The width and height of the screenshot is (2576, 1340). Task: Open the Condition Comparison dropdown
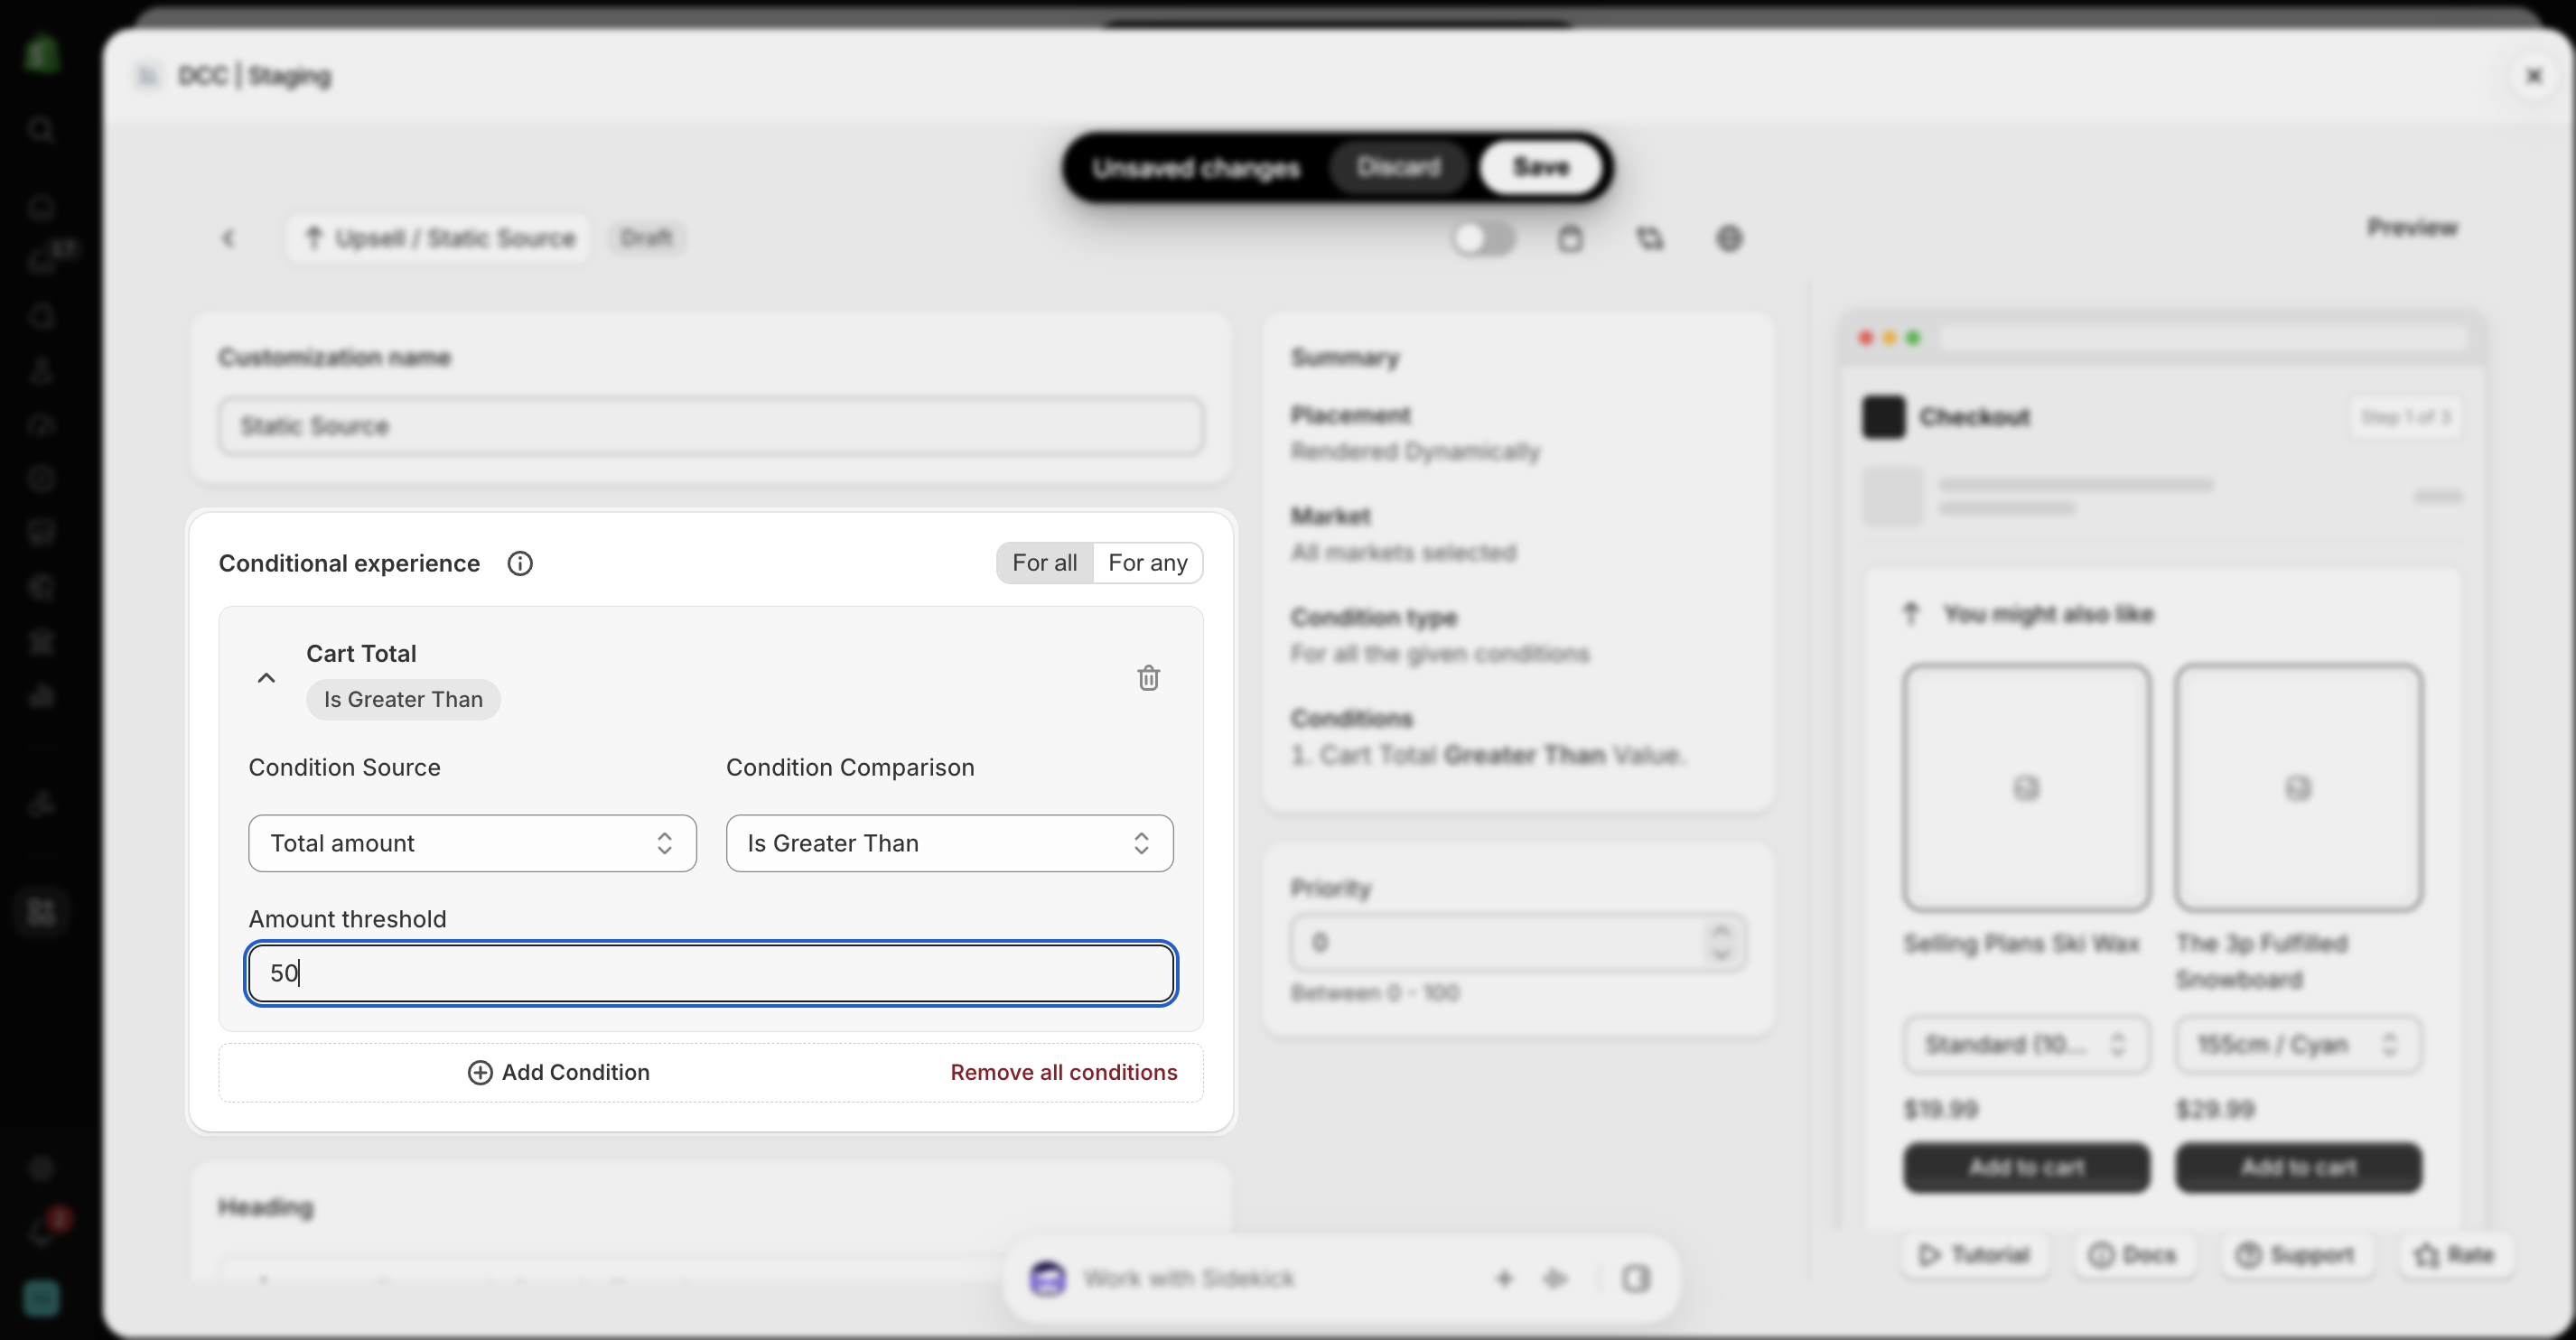(949, 843)
